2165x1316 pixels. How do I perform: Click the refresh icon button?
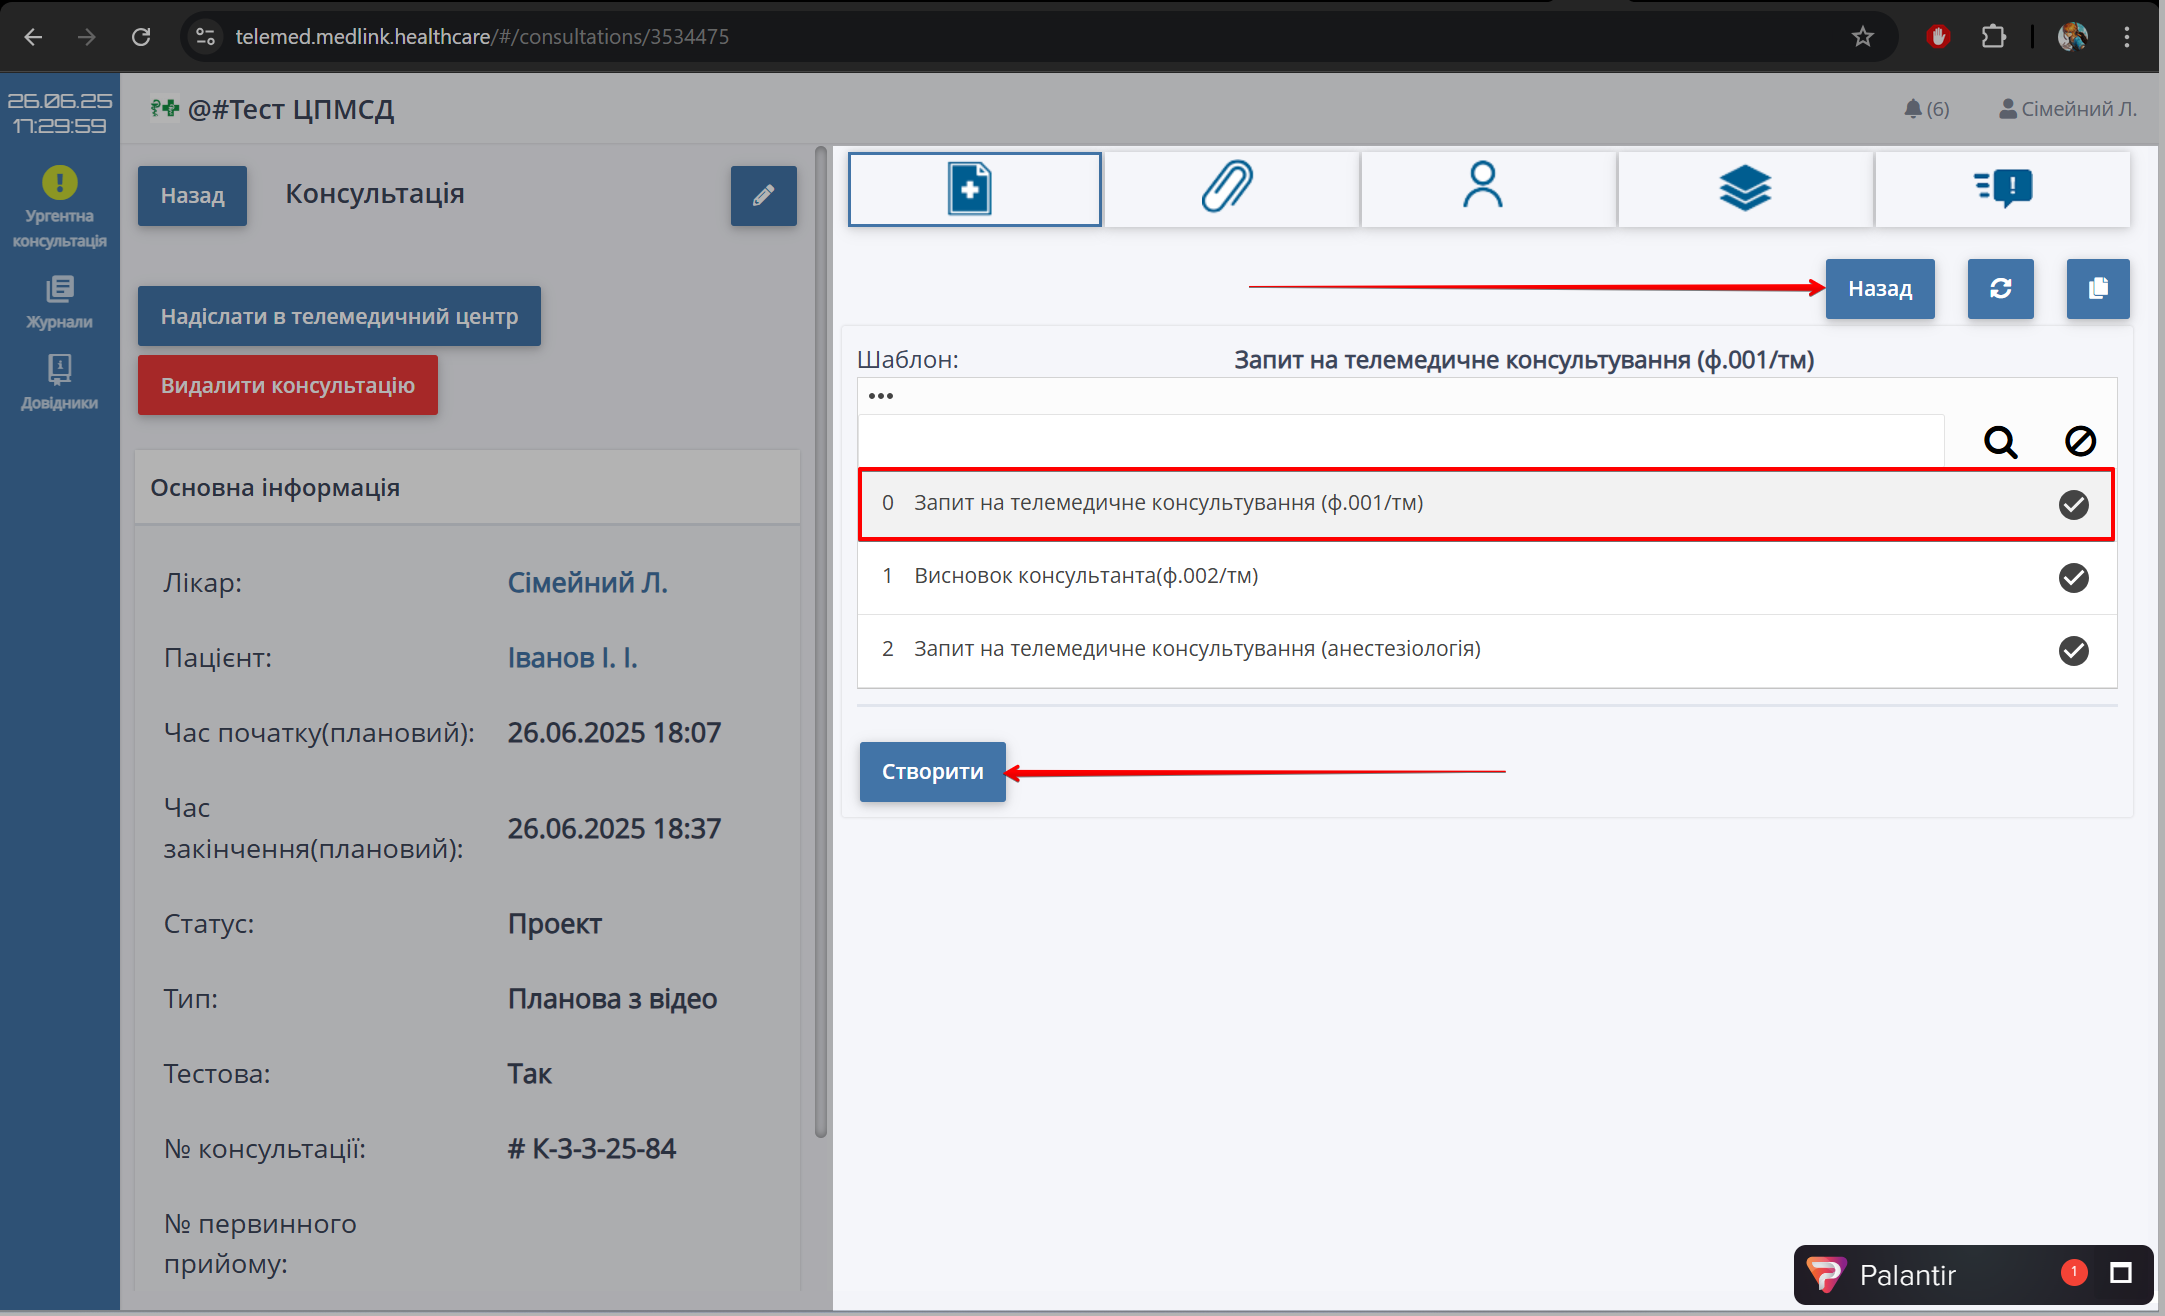tap(2000, 289)
